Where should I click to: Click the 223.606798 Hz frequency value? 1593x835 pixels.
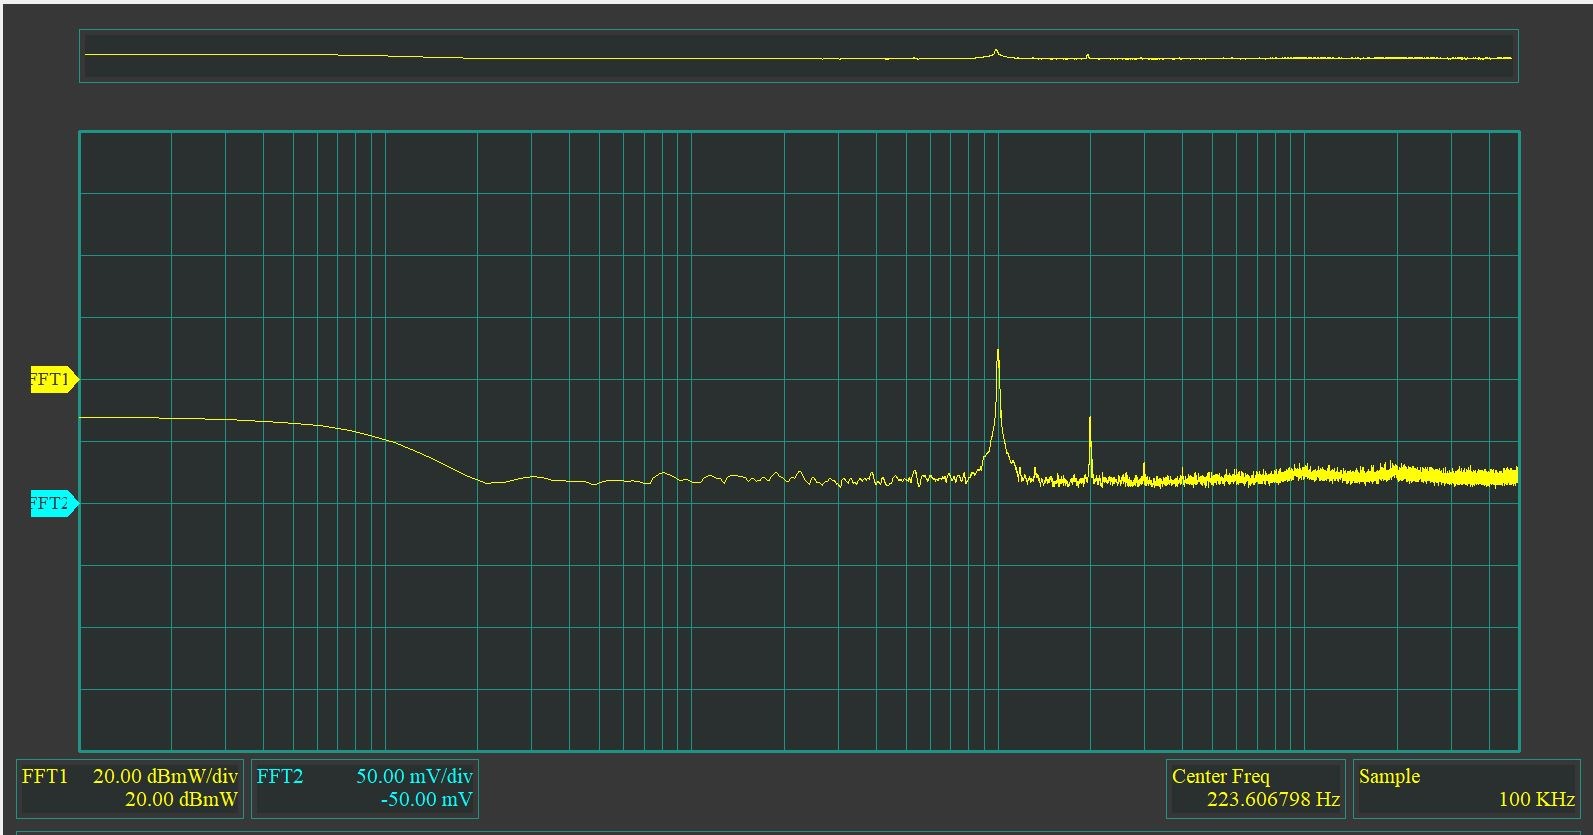[1273, 799]
